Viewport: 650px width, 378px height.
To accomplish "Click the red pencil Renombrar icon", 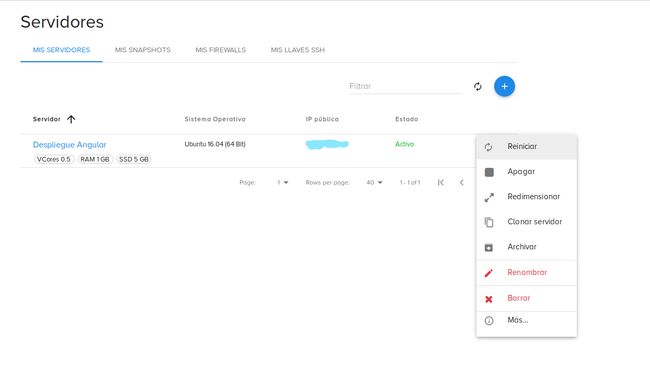I will click(489, 273).
